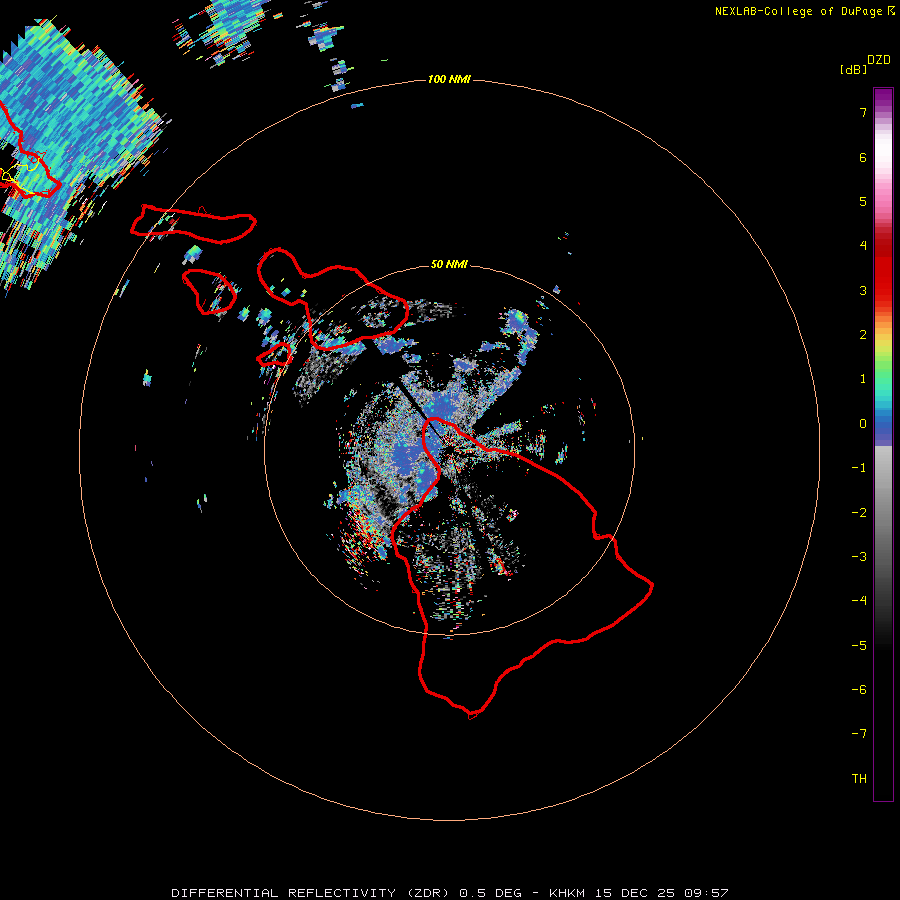The image size is (900, 900).
Task: Click the 5 value on color scale
Action: (x=863, y=201)
